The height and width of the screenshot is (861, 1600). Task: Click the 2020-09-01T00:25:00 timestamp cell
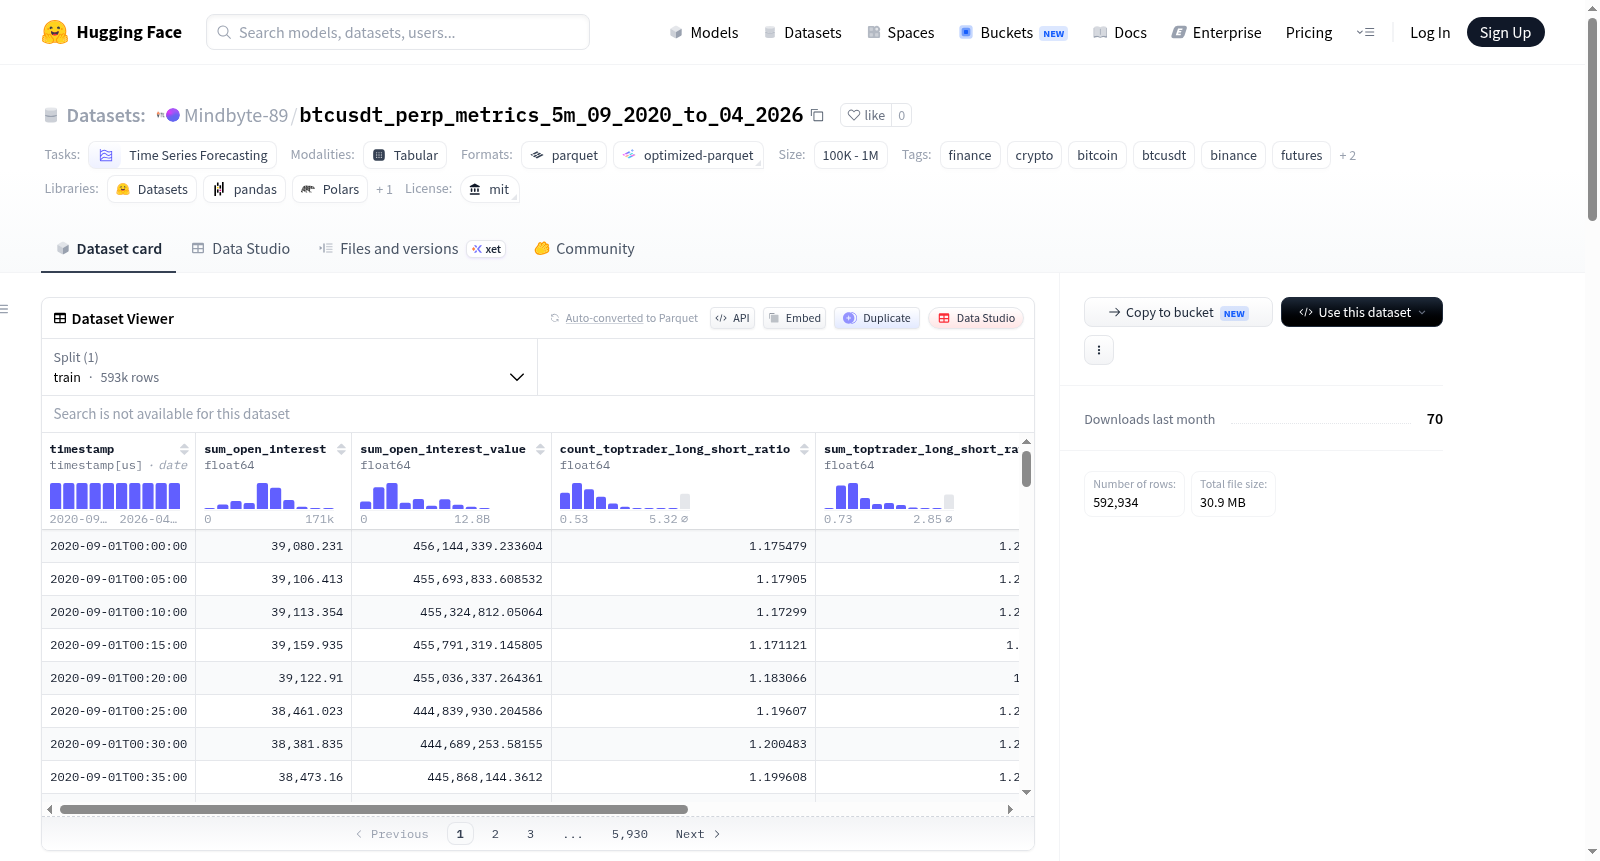coord(119,711)
